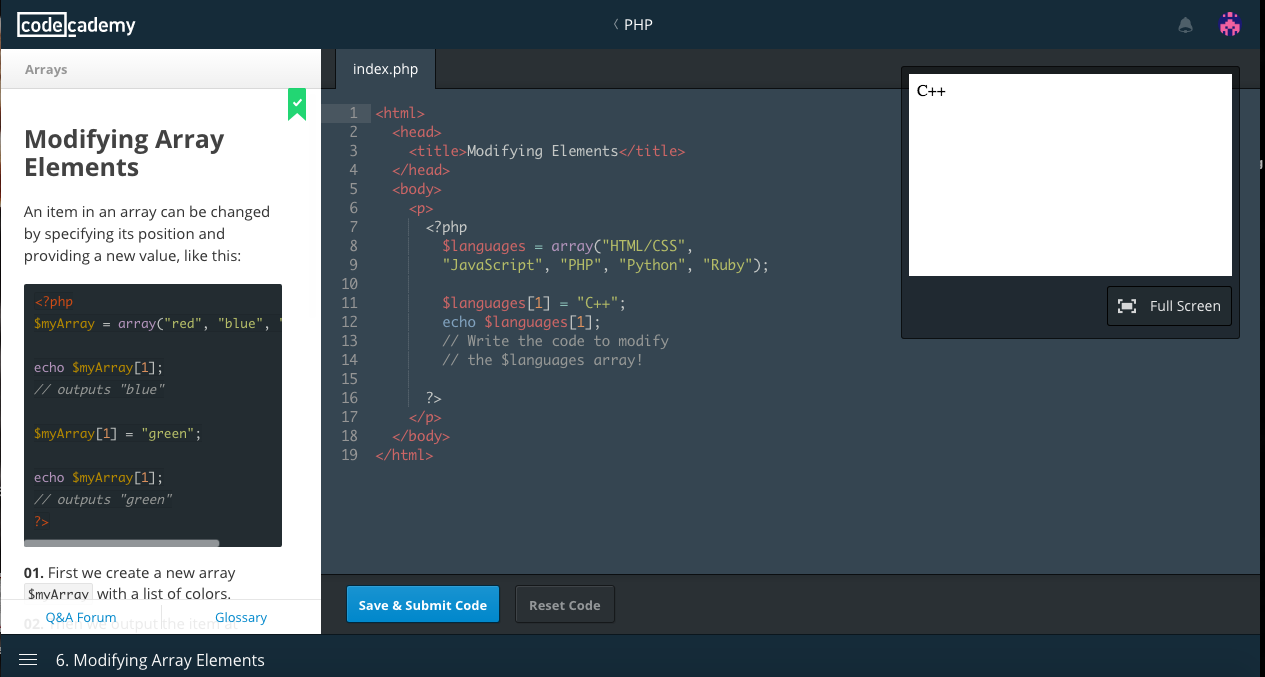Click the 6. Modifying Array Elements title

coord(160,660)
